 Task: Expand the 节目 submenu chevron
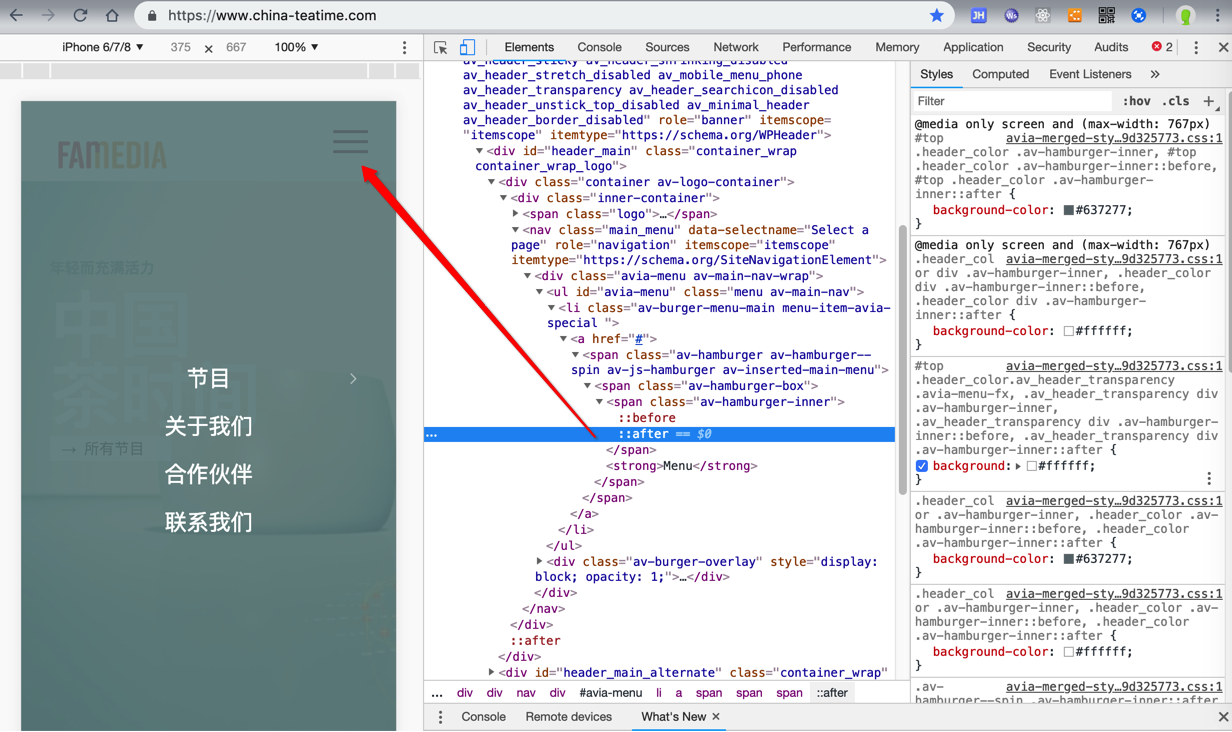click(353, 378)
